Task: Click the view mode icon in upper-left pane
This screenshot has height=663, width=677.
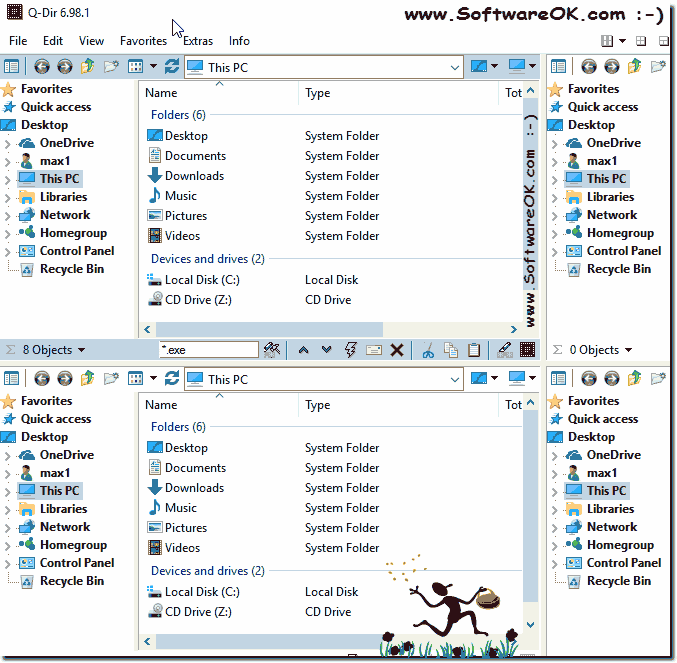Action: click(136, 67)
